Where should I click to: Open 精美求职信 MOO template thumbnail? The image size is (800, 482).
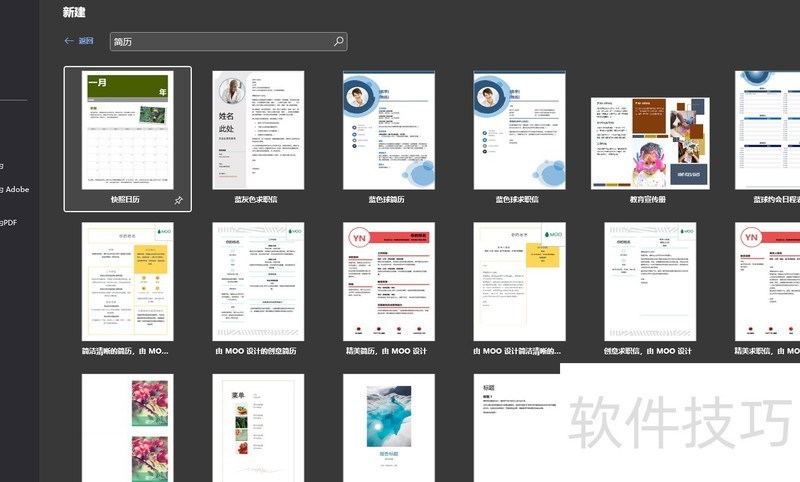(x=767, y=282)
